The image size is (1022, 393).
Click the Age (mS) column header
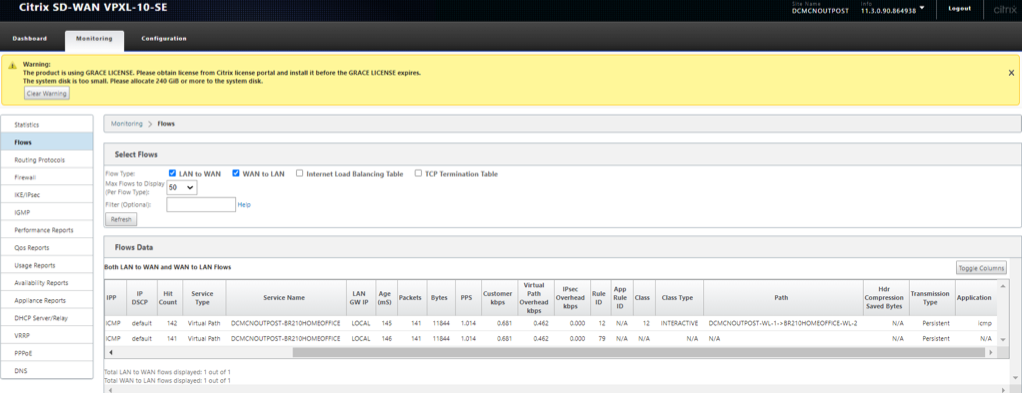[384, 297]
